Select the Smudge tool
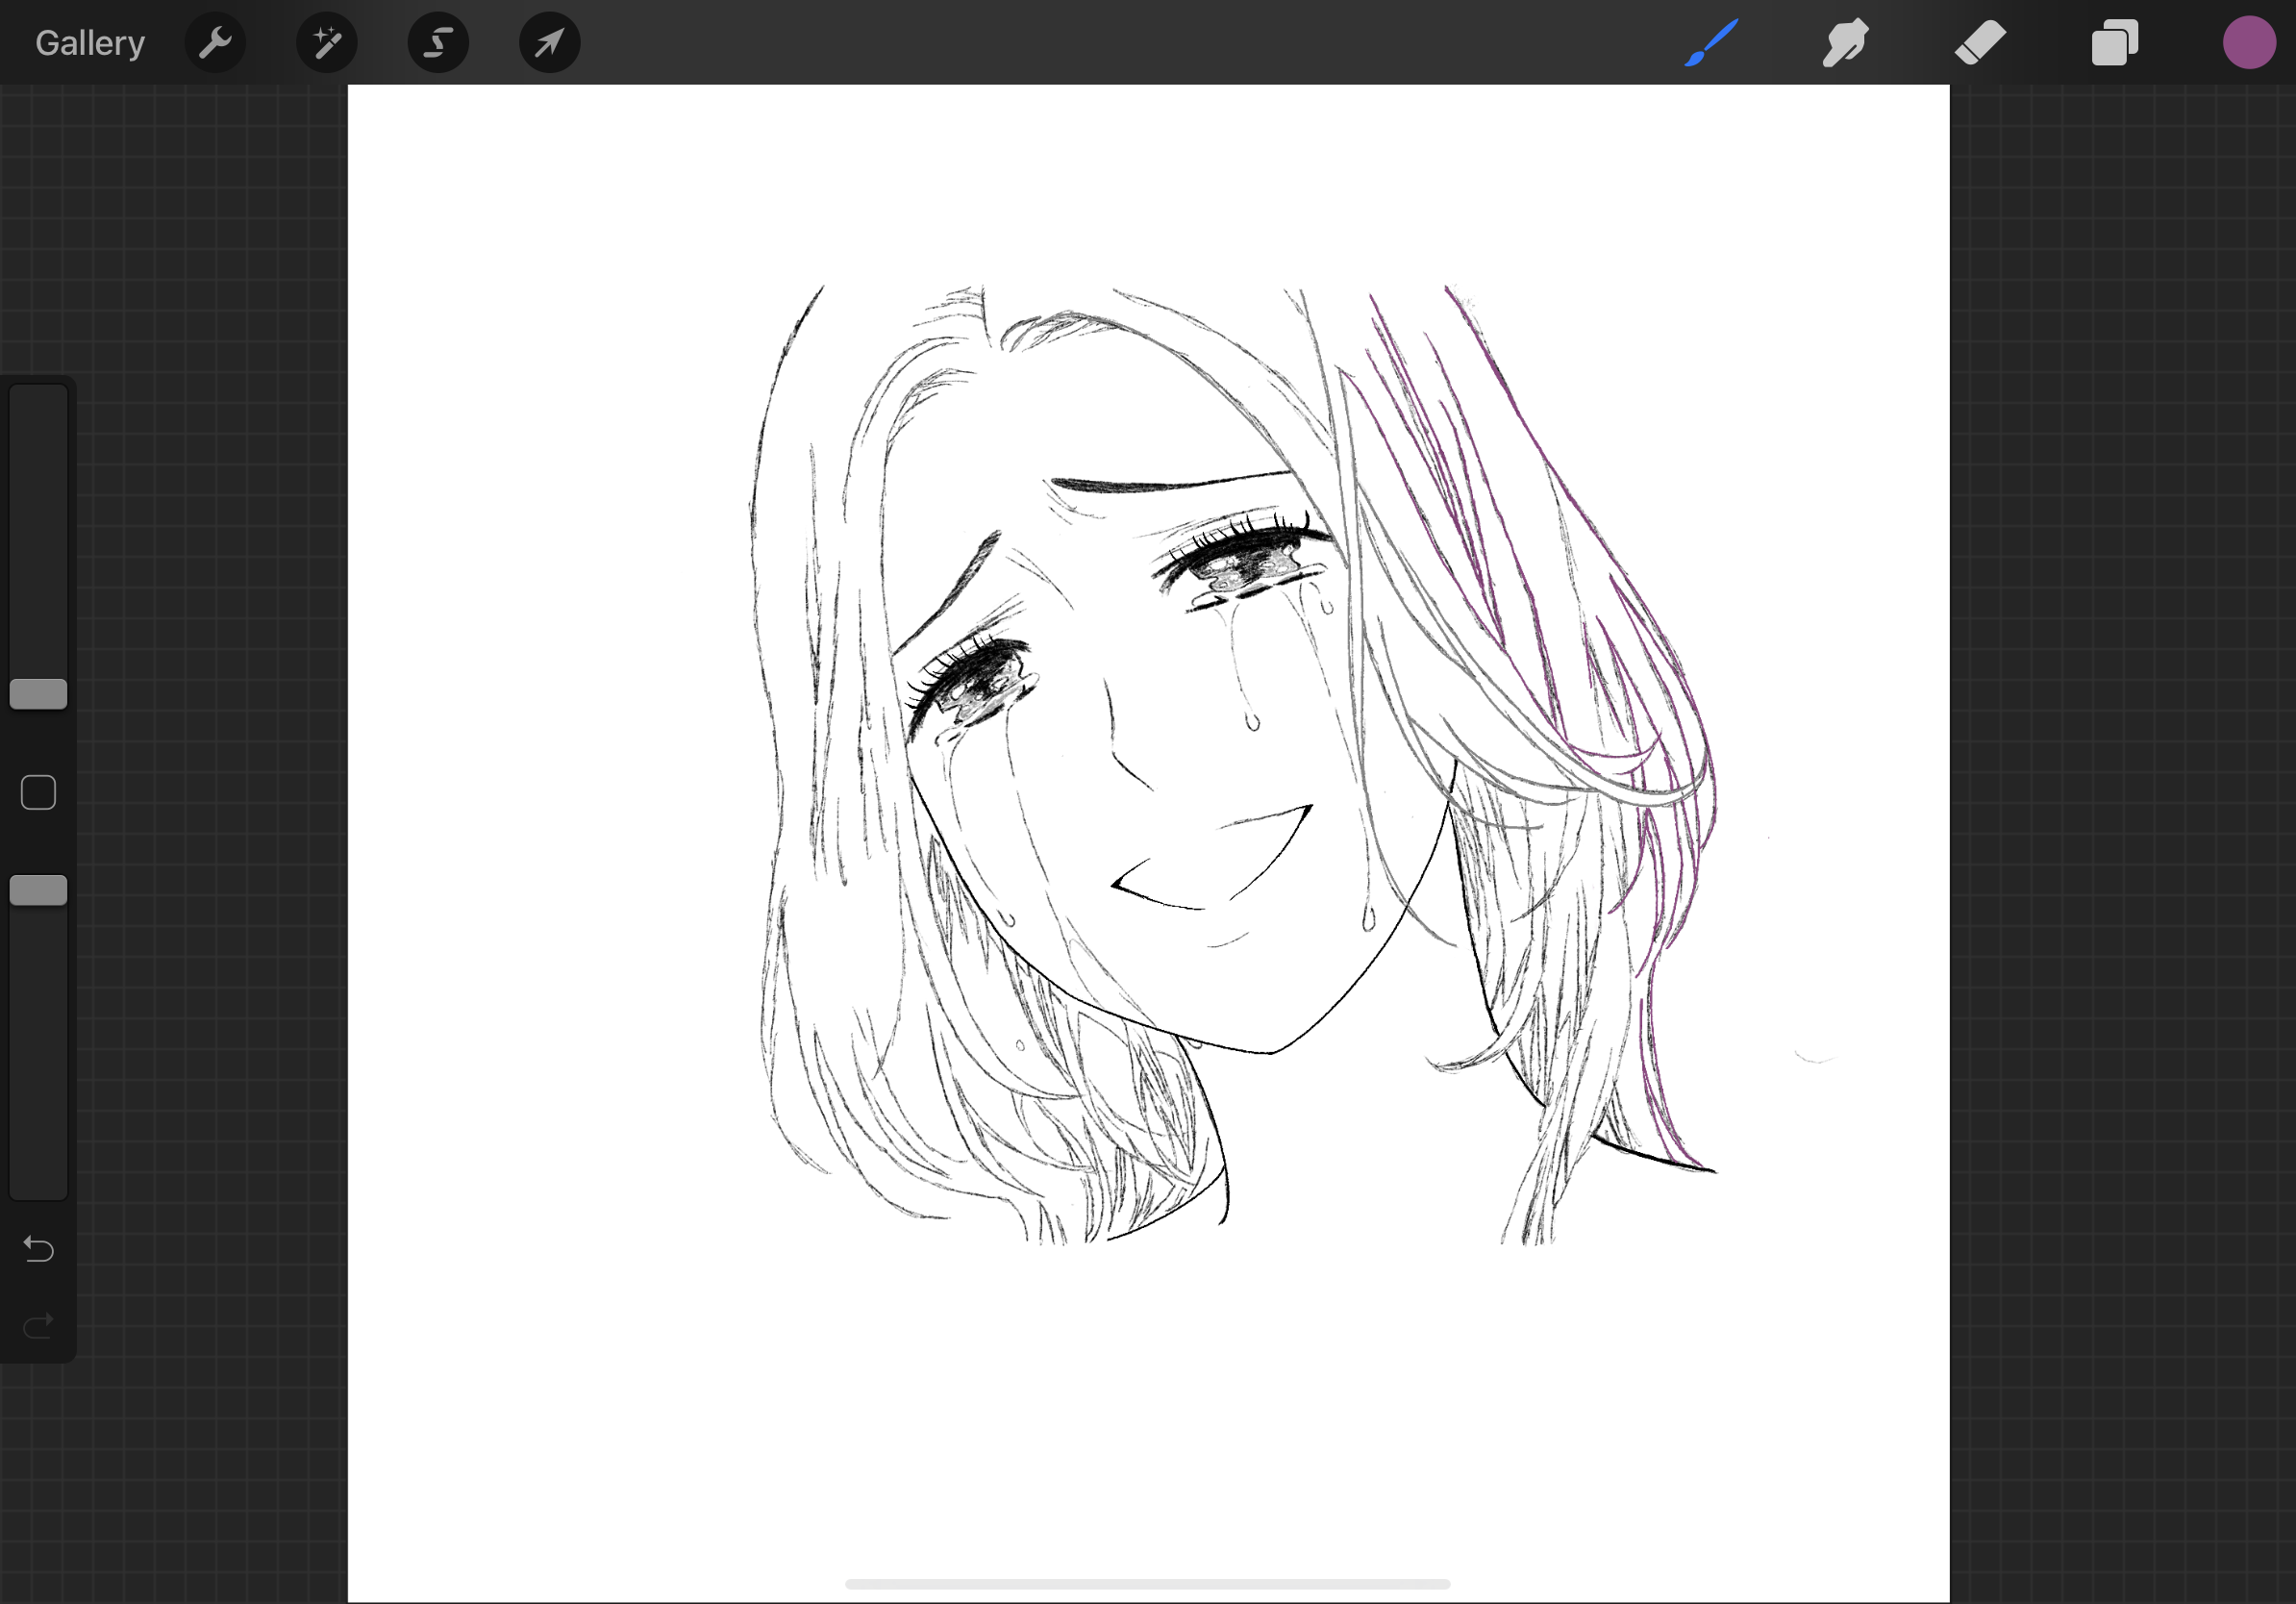The height and width of the screenshot is (1604, 2296). click(x=1845, y=42)
